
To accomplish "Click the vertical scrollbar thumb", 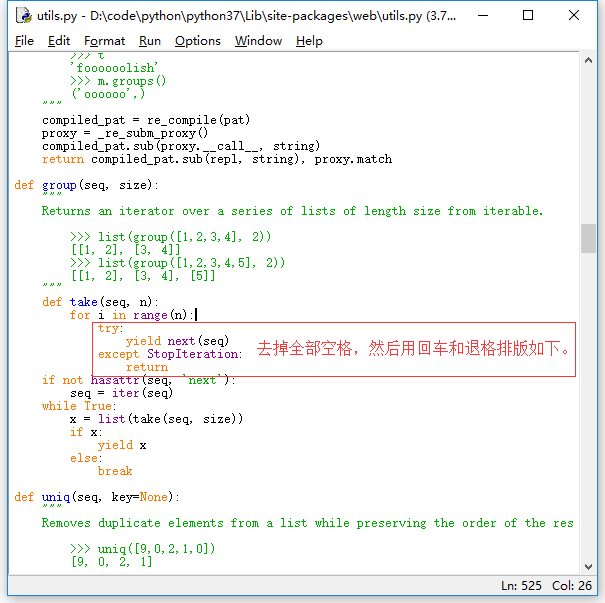I will (x=588, y=238).
